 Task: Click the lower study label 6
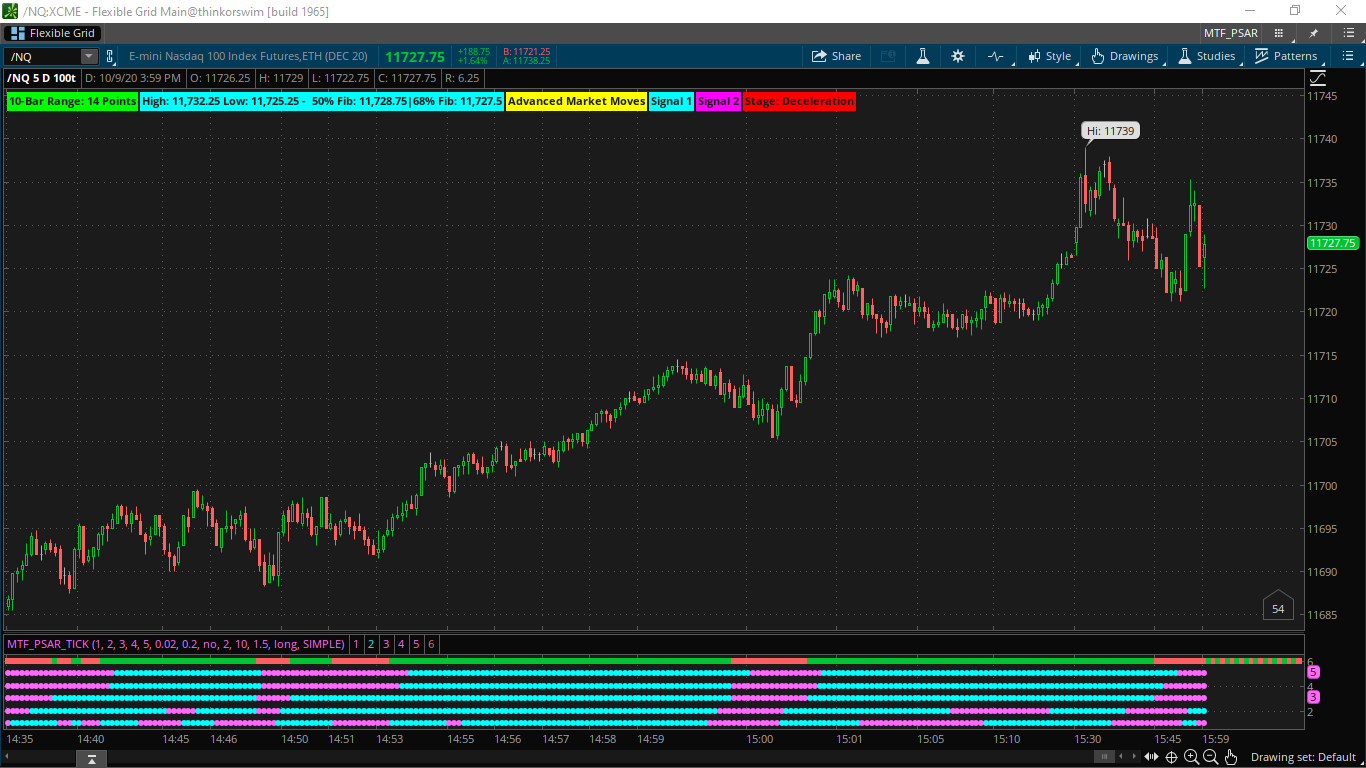431,644
